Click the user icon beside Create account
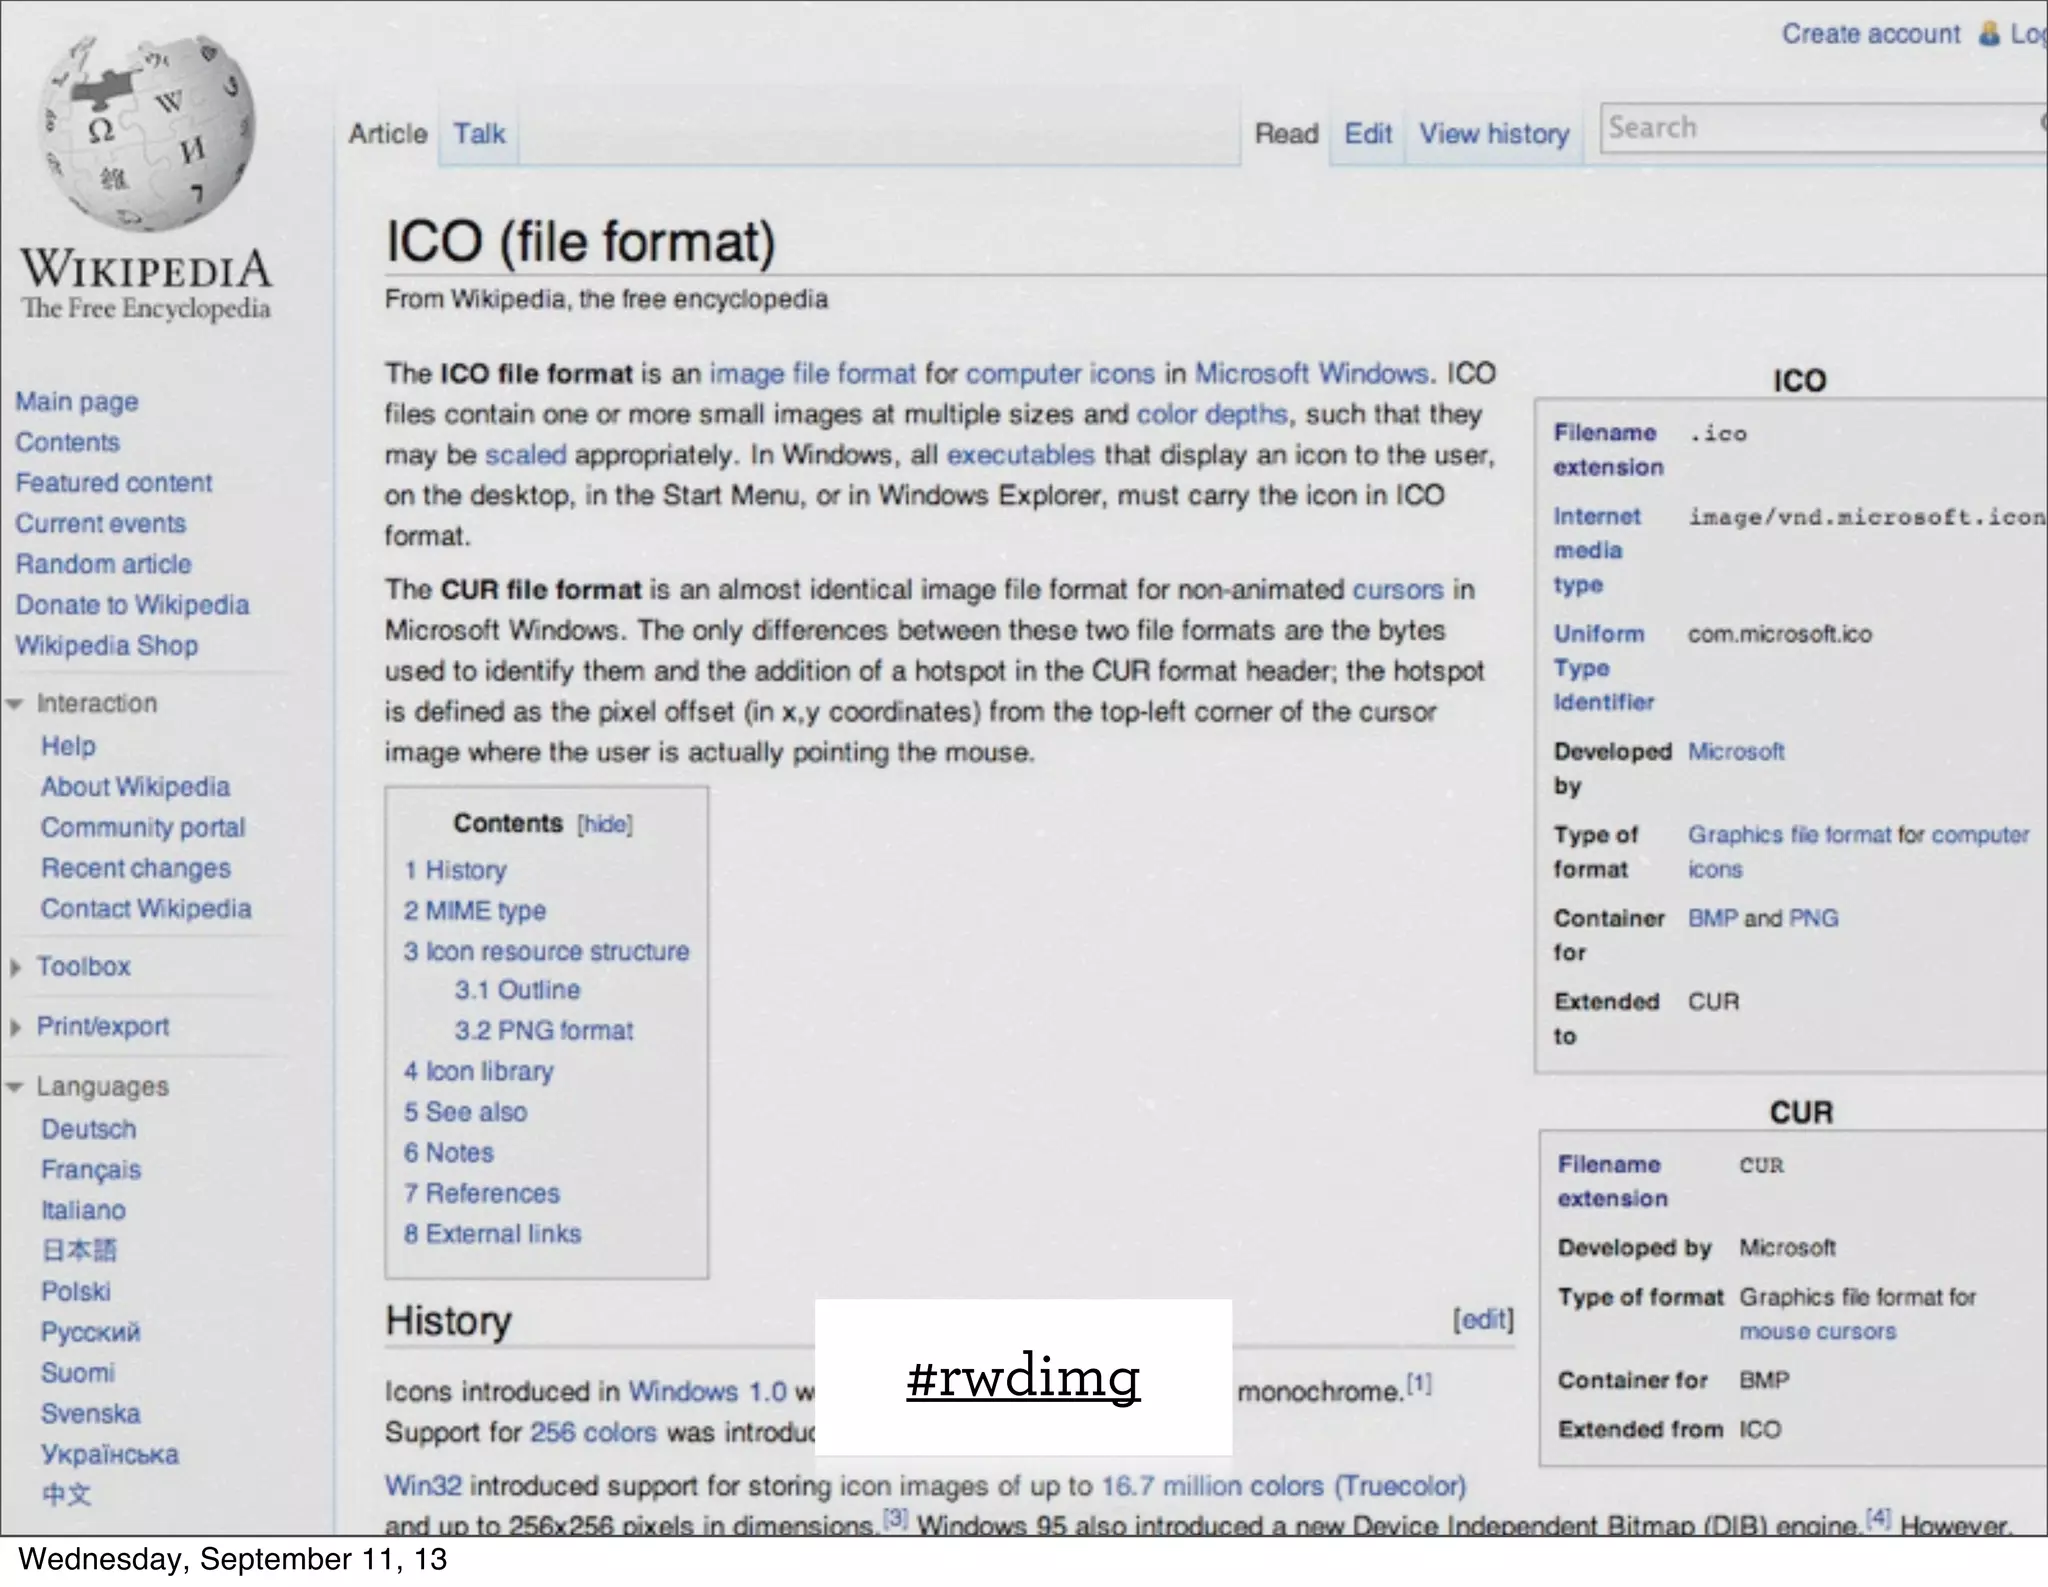This screenshot has width=2048, height=1587. point(1989,34)
